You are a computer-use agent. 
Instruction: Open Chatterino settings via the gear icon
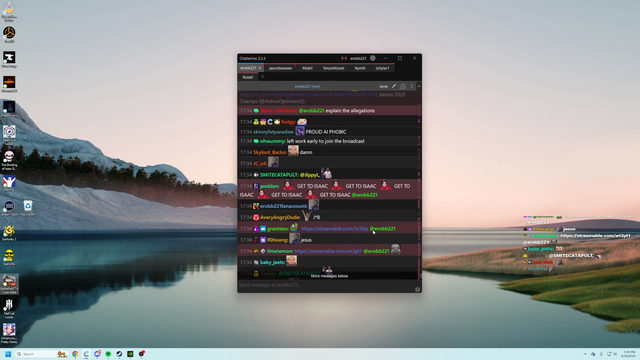pos(373,58)
